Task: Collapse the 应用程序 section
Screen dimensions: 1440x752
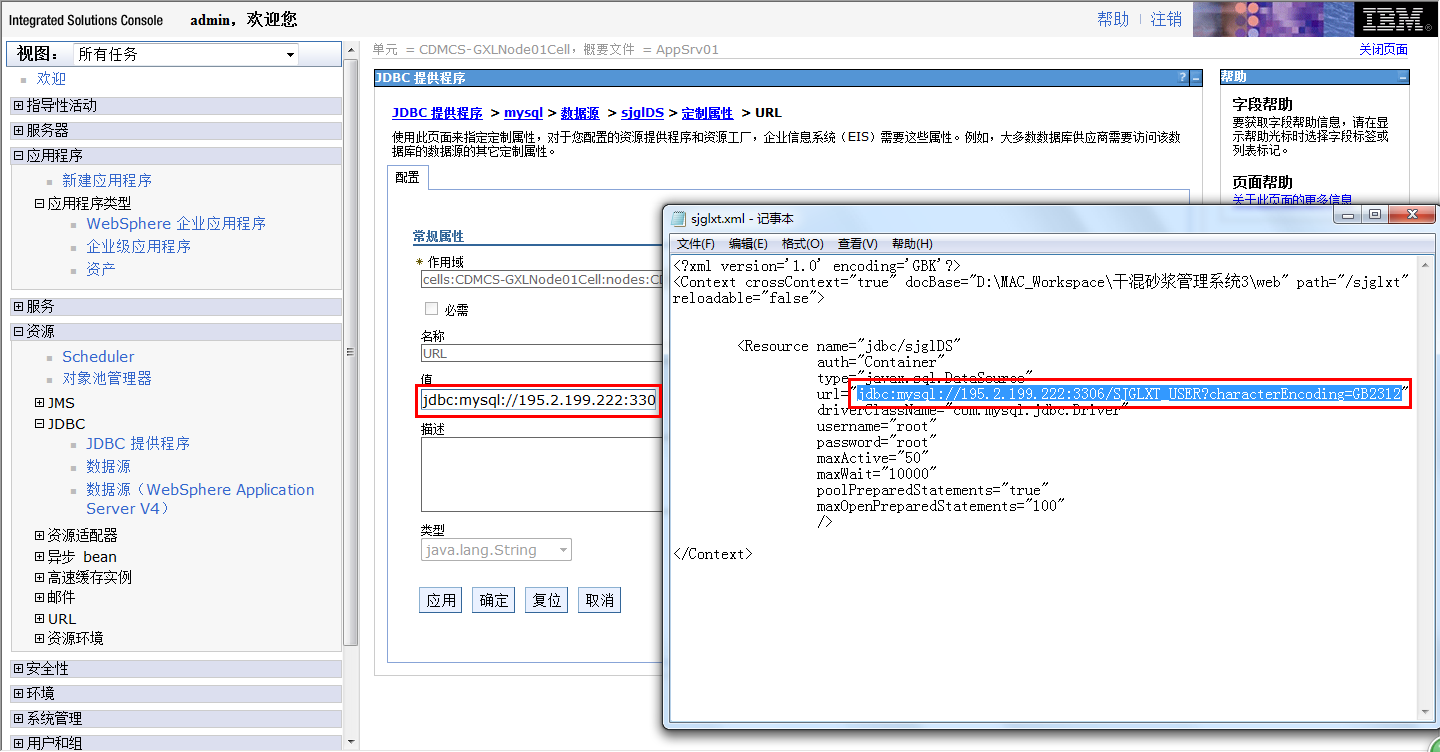Action: [x=19, y=155]
